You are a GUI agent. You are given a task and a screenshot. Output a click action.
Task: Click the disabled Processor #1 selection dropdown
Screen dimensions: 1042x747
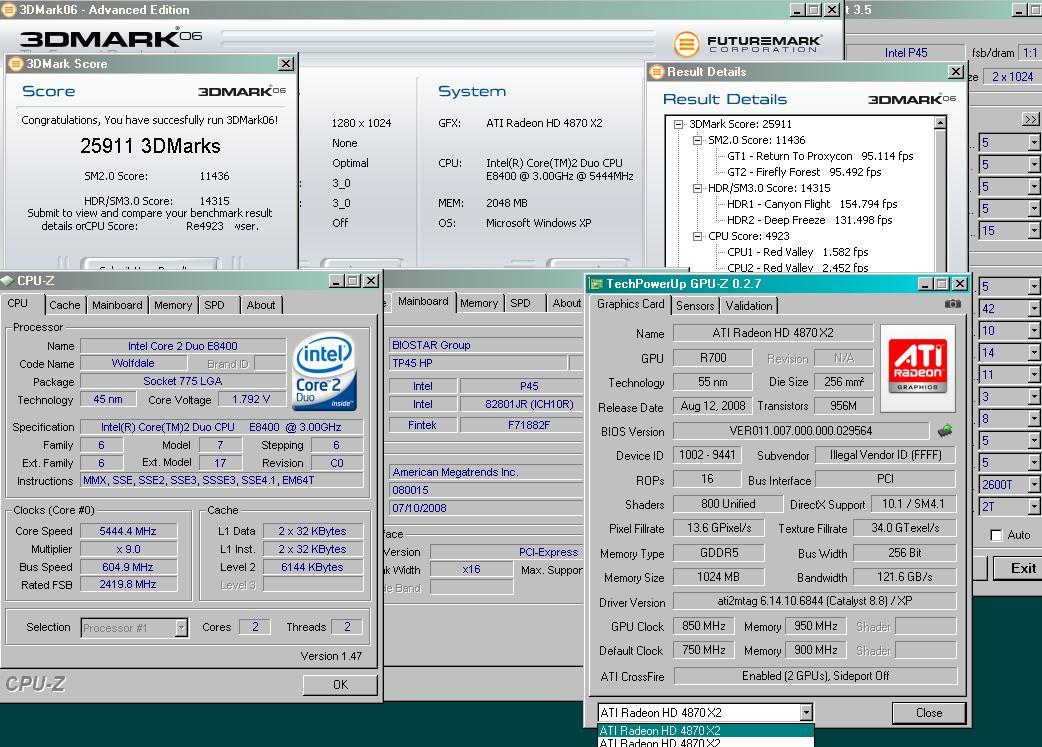click(x=134, y=627)
